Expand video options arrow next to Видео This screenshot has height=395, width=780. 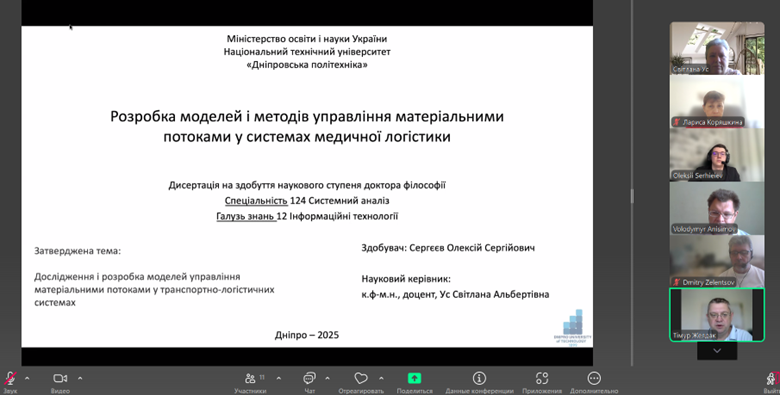click(x=80, y=379)
